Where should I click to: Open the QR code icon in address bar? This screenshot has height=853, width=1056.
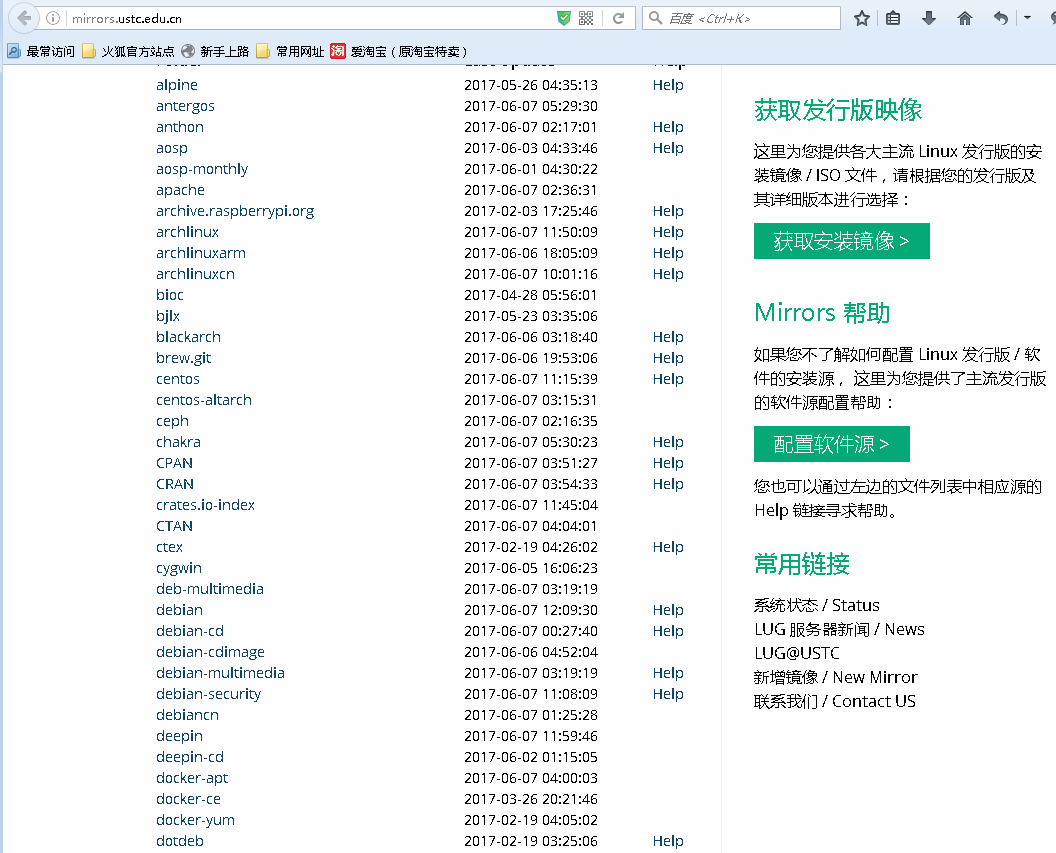tap(586, 18)
